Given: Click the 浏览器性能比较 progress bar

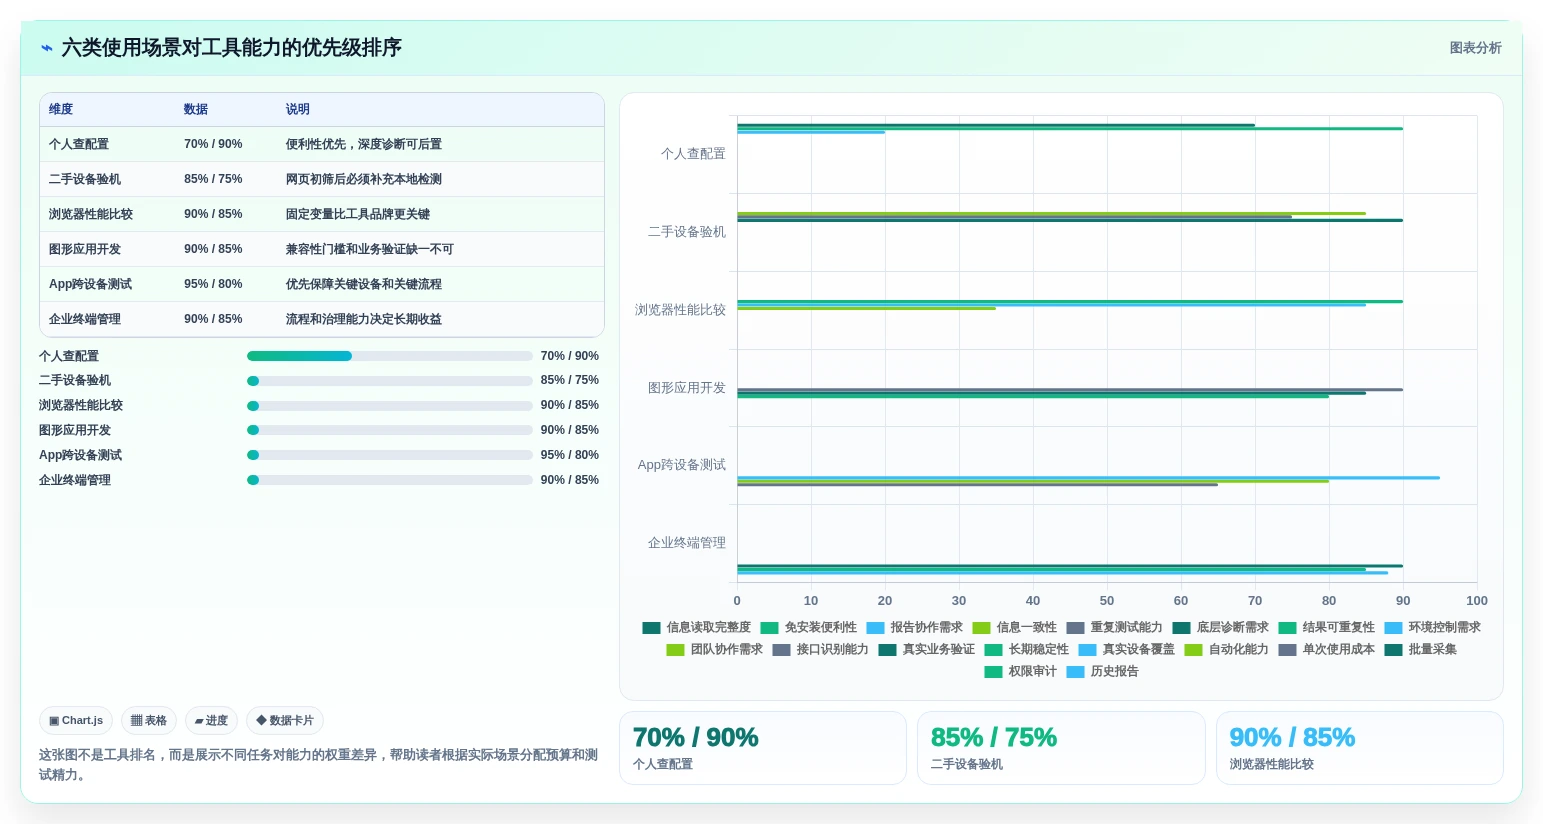Looking at the screenshot, I should (x=389, y=406).
